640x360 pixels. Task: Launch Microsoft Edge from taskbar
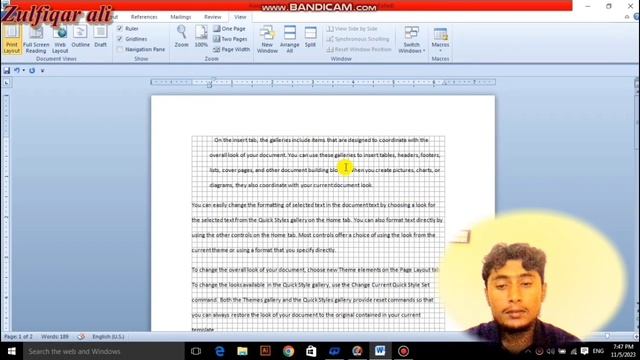coord(220,351)
